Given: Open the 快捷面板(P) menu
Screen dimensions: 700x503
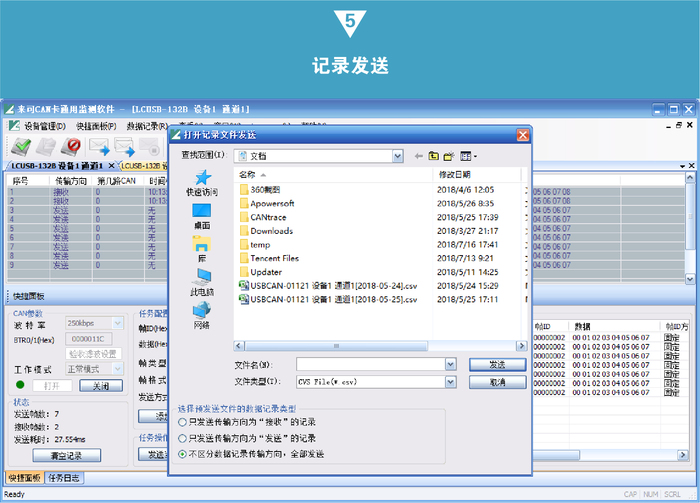Looking at the screenshot, I should pyautogui.click(x=96, y=126).
